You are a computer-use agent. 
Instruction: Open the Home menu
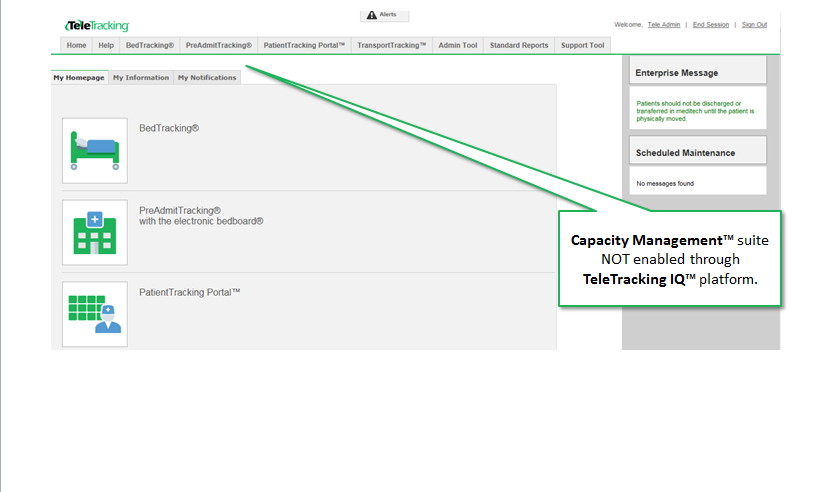[x=76, y=46]
